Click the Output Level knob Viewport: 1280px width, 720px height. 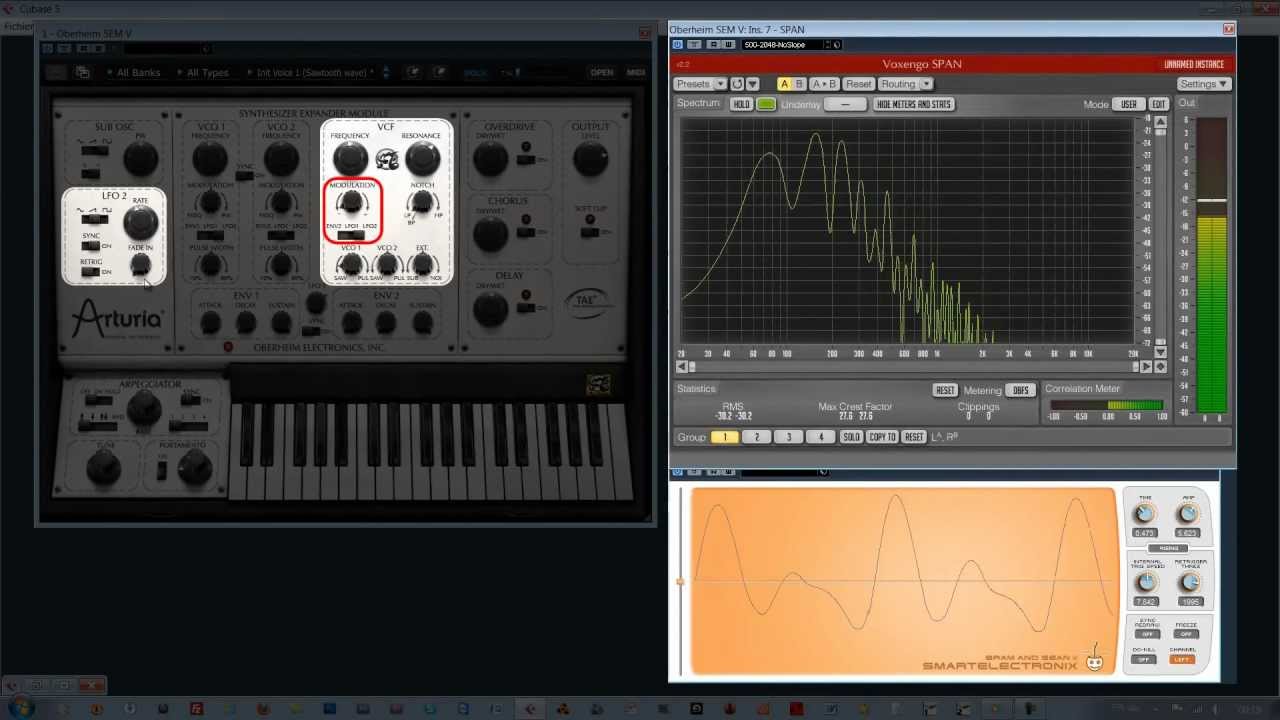590,158
